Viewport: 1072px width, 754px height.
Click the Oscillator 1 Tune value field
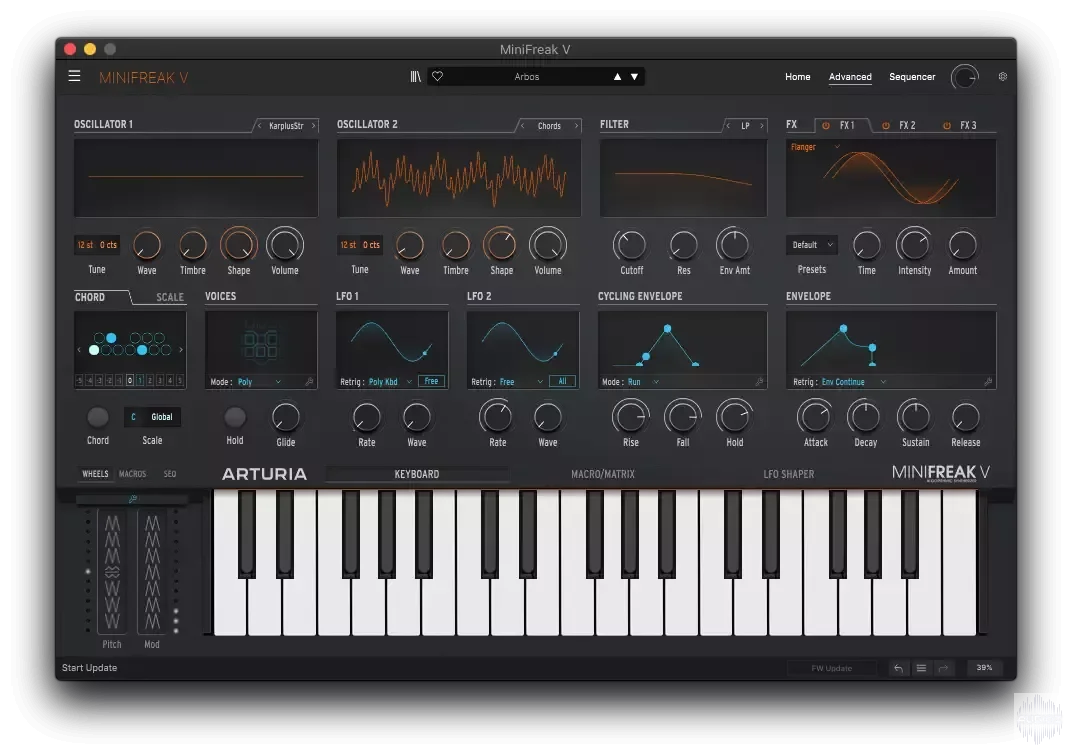(x=97, y=245)
